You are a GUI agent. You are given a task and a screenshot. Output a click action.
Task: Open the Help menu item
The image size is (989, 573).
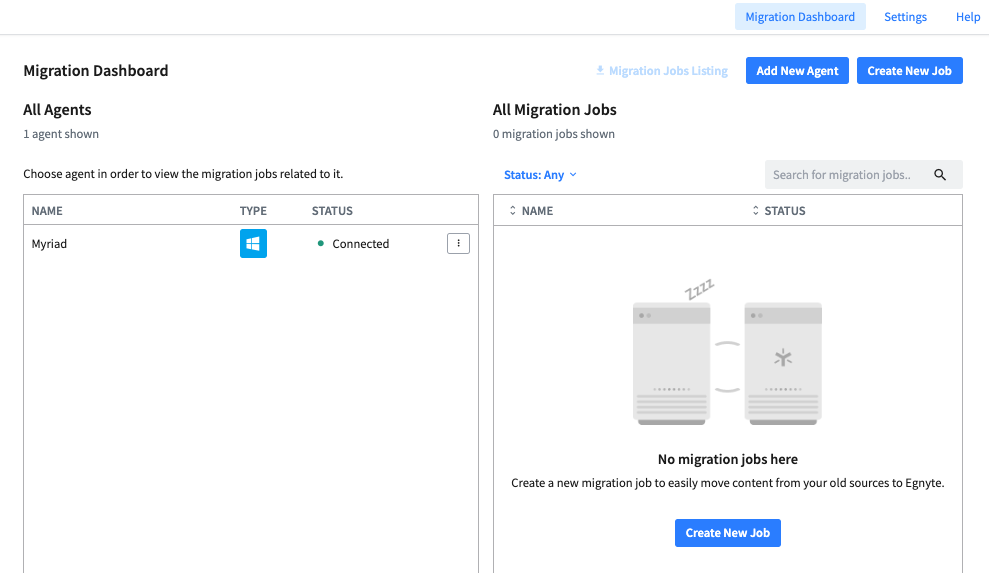[968, 17]
